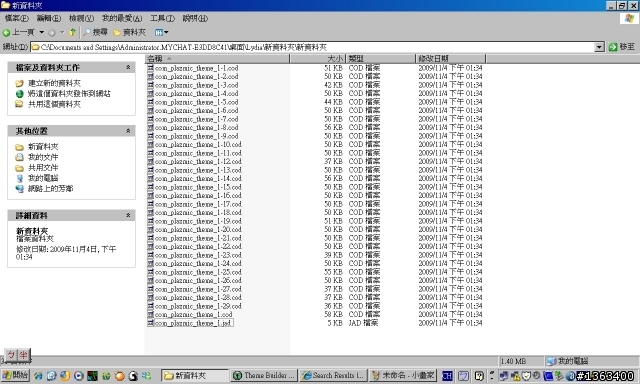The height and width of the screenshot is (384, 640).
Task: Click file icon of com_plazmic_theme_1-22.cod
Action: click(x=151, y=246)
